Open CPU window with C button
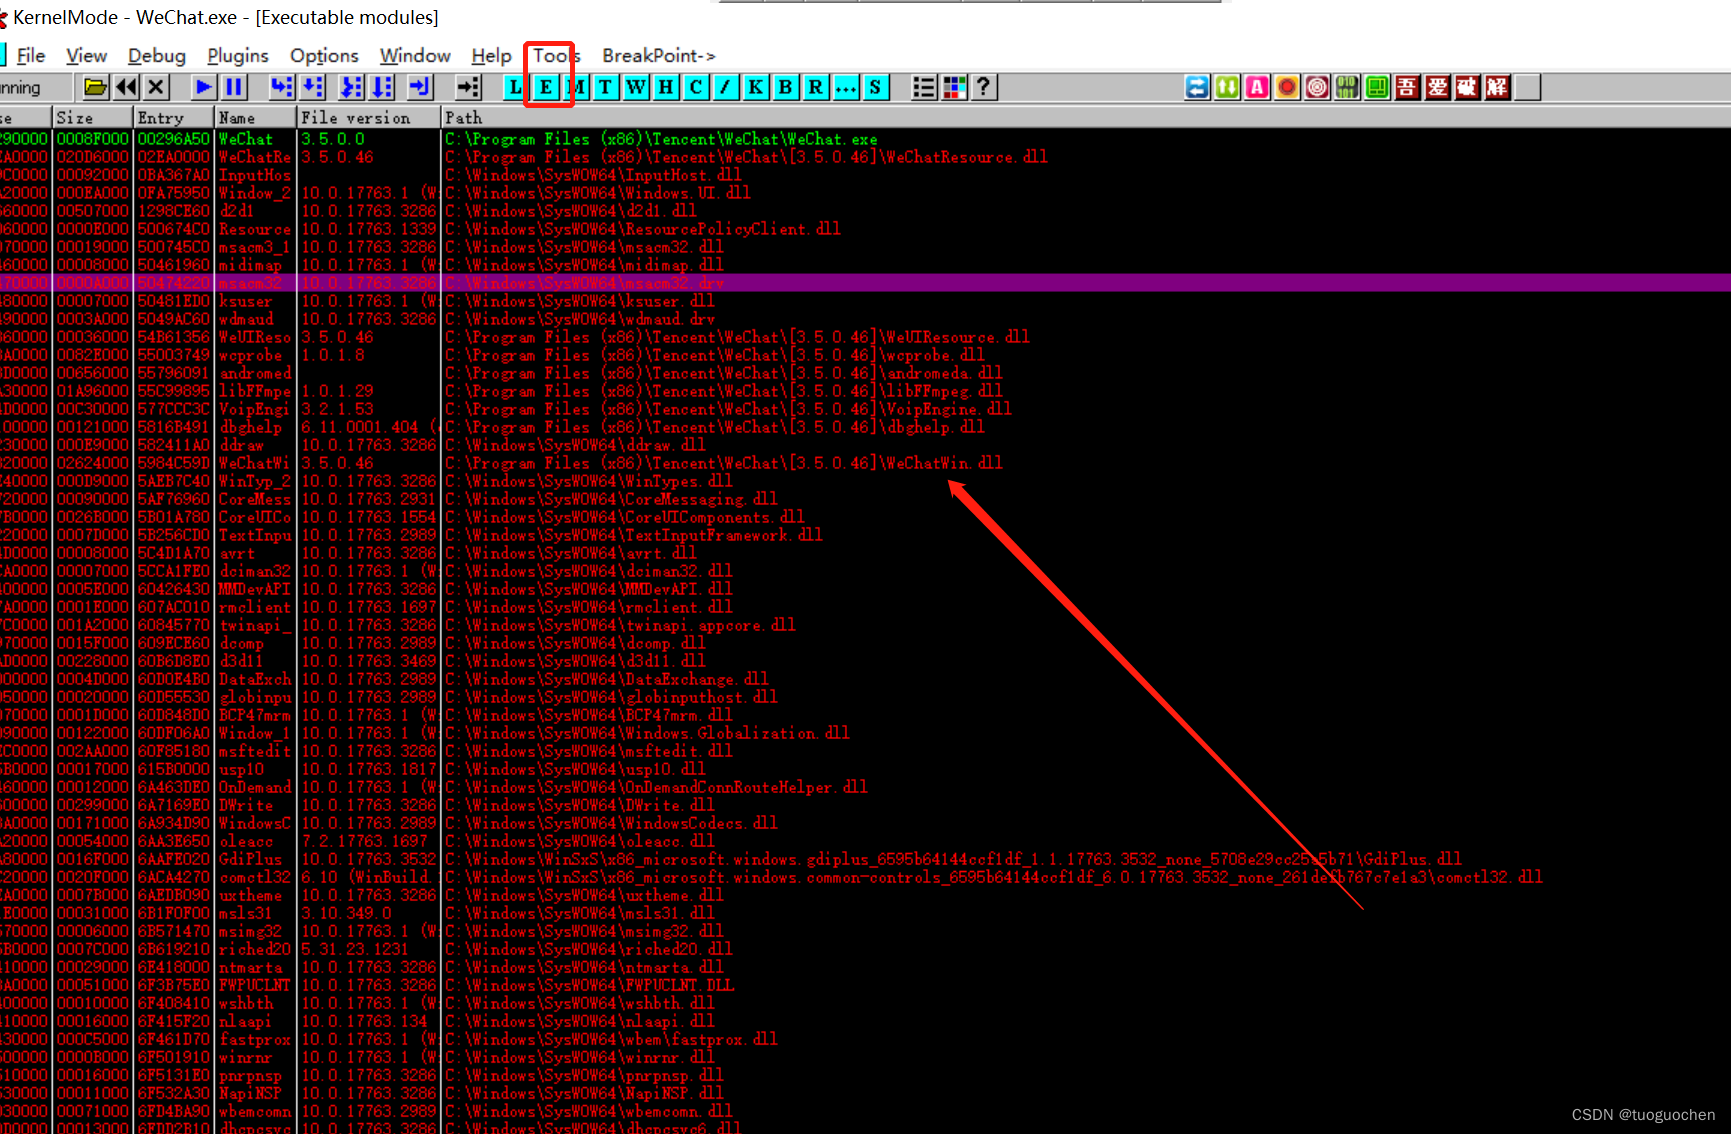This screenshot has height=1134, width=1731. click(696, 87)
